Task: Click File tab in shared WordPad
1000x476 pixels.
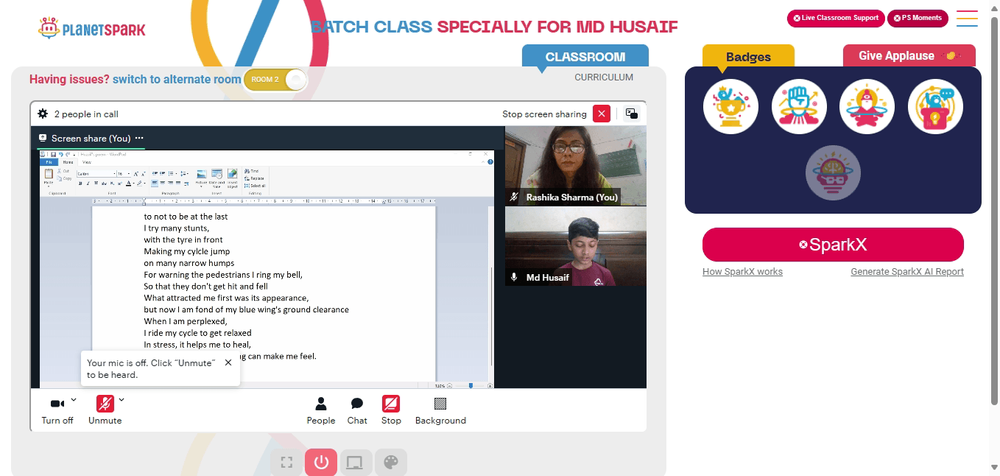Action: click(x=49, y=162)
